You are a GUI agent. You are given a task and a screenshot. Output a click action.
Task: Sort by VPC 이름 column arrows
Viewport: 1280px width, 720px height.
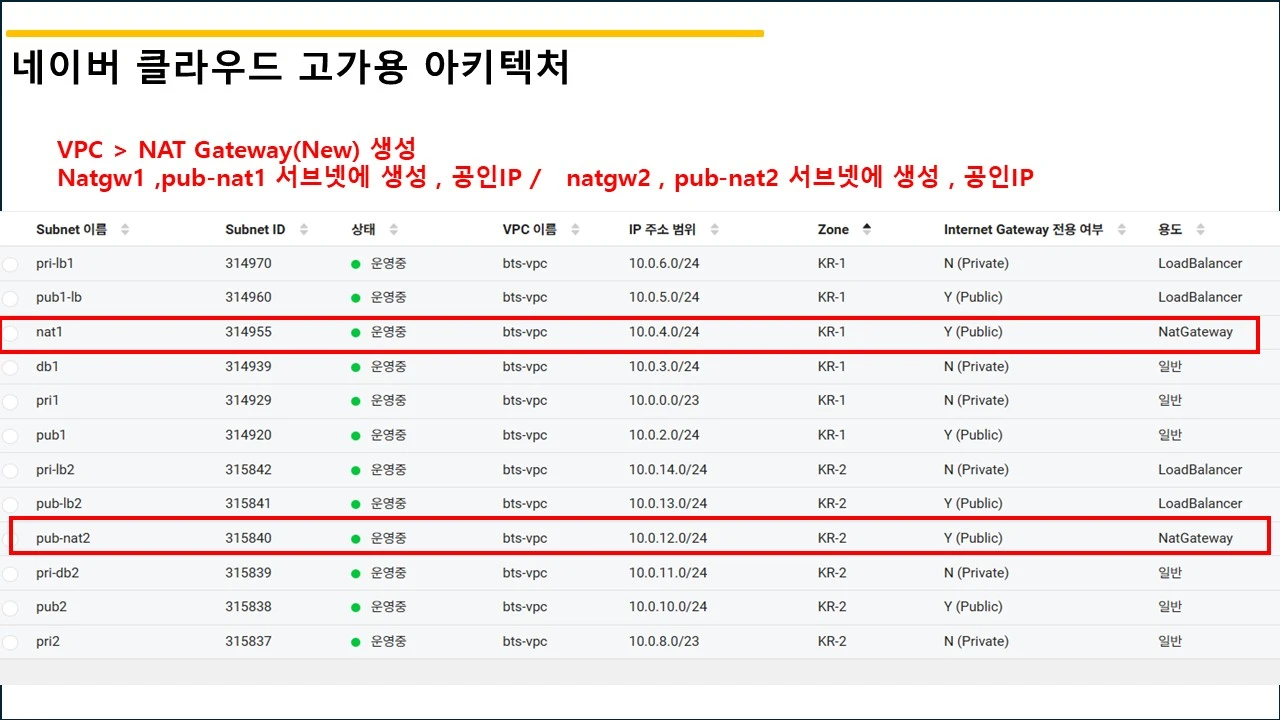click(x=574, y=229)
